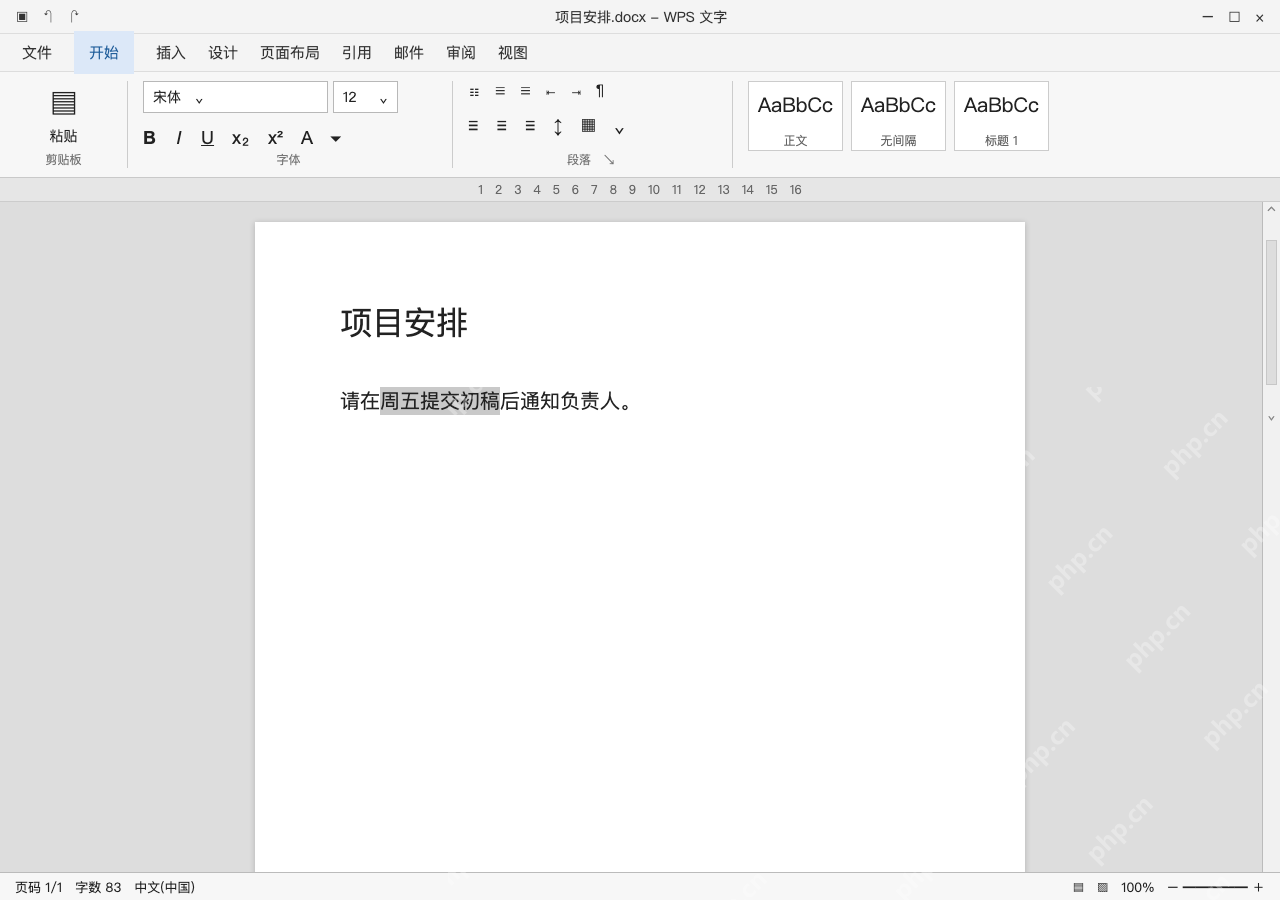The width and height of the screenshot is (1280, 900).
Task: Click the scrollbar down arrow
Action: [1271, 418]
